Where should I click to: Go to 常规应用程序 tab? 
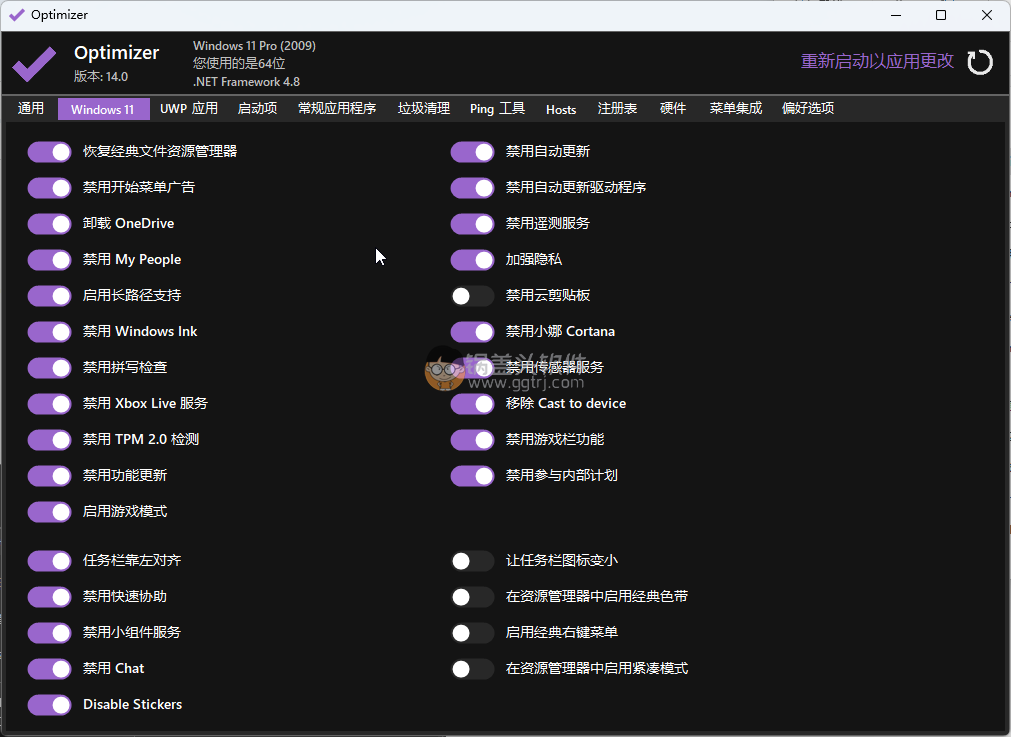[337, 108]
